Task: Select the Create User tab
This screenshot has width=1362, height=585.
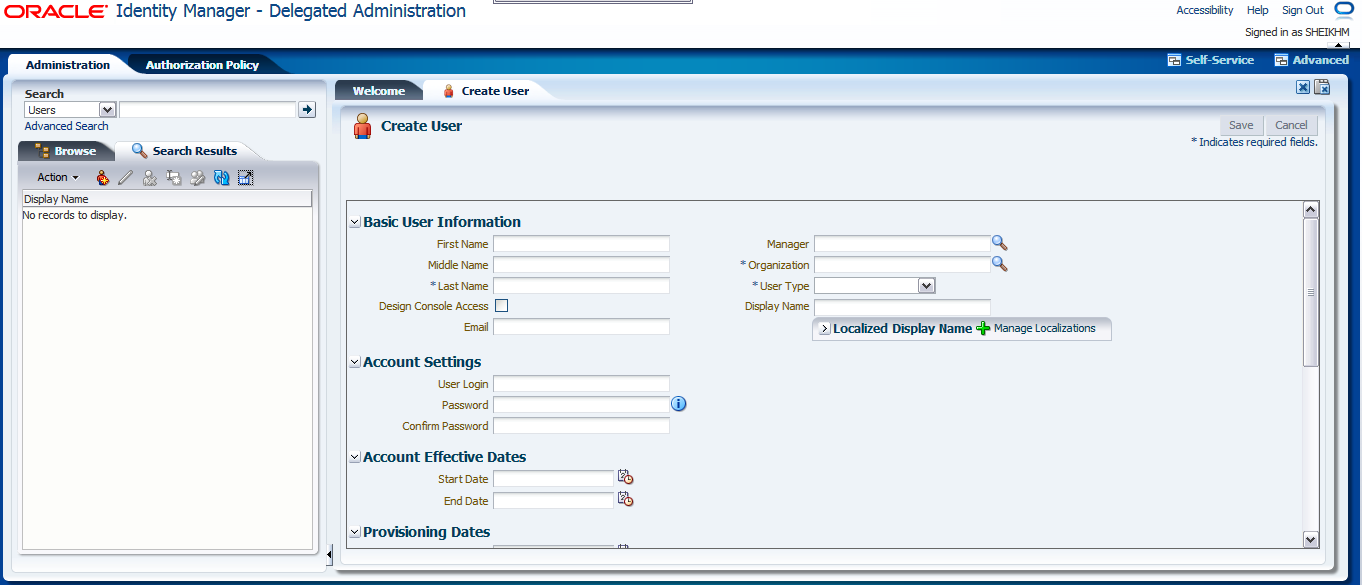Action: pyautogui.click(x=486, y=91)
